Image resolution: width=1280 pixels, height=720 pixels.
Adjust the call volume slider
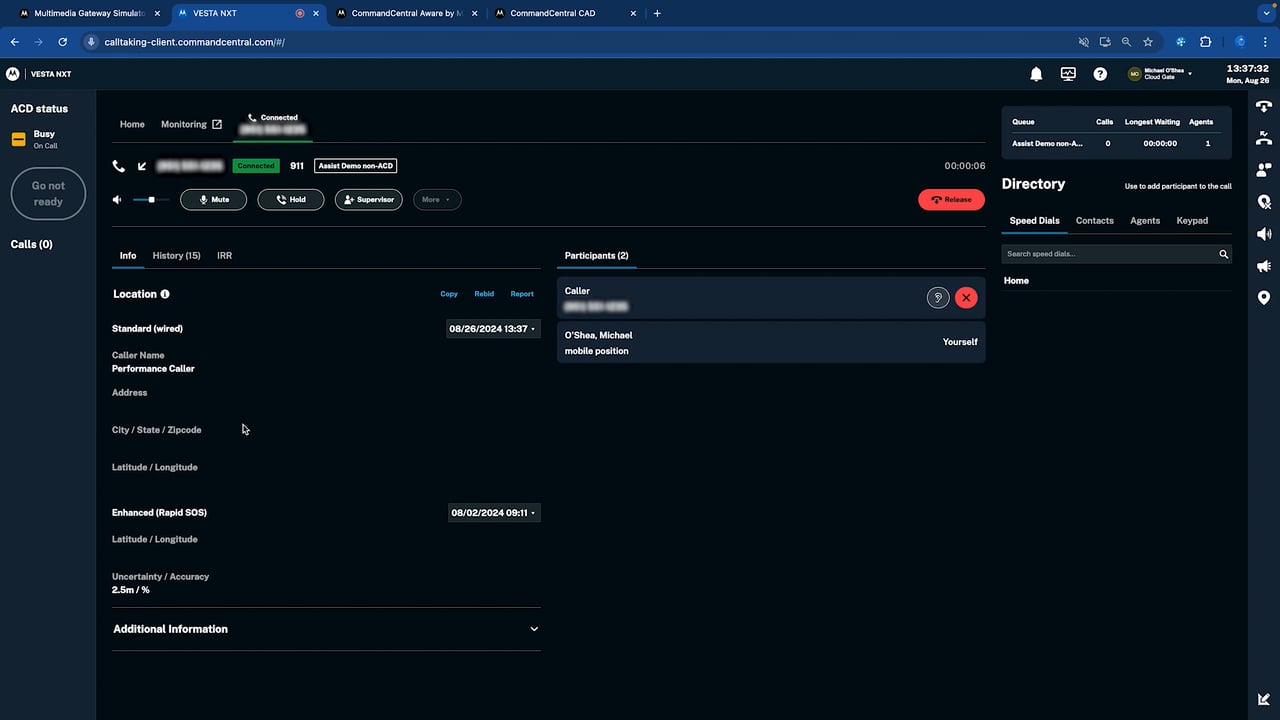tap(151, 200)
